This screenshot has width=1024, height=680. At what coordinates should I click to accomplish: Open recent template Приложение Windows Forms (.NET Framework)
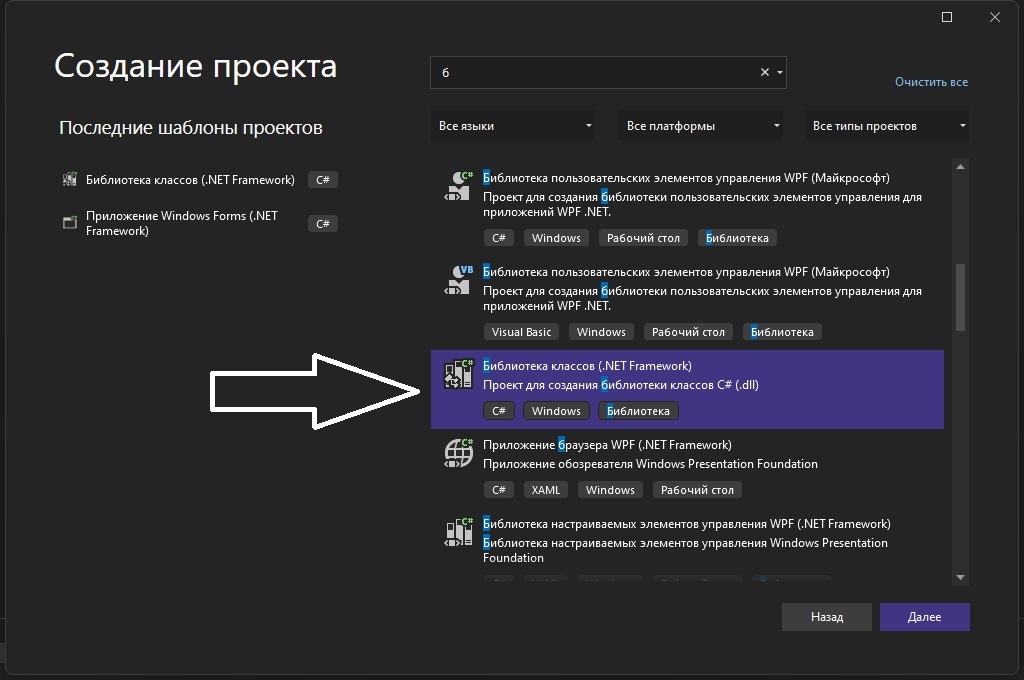click(x=182, y=223)
